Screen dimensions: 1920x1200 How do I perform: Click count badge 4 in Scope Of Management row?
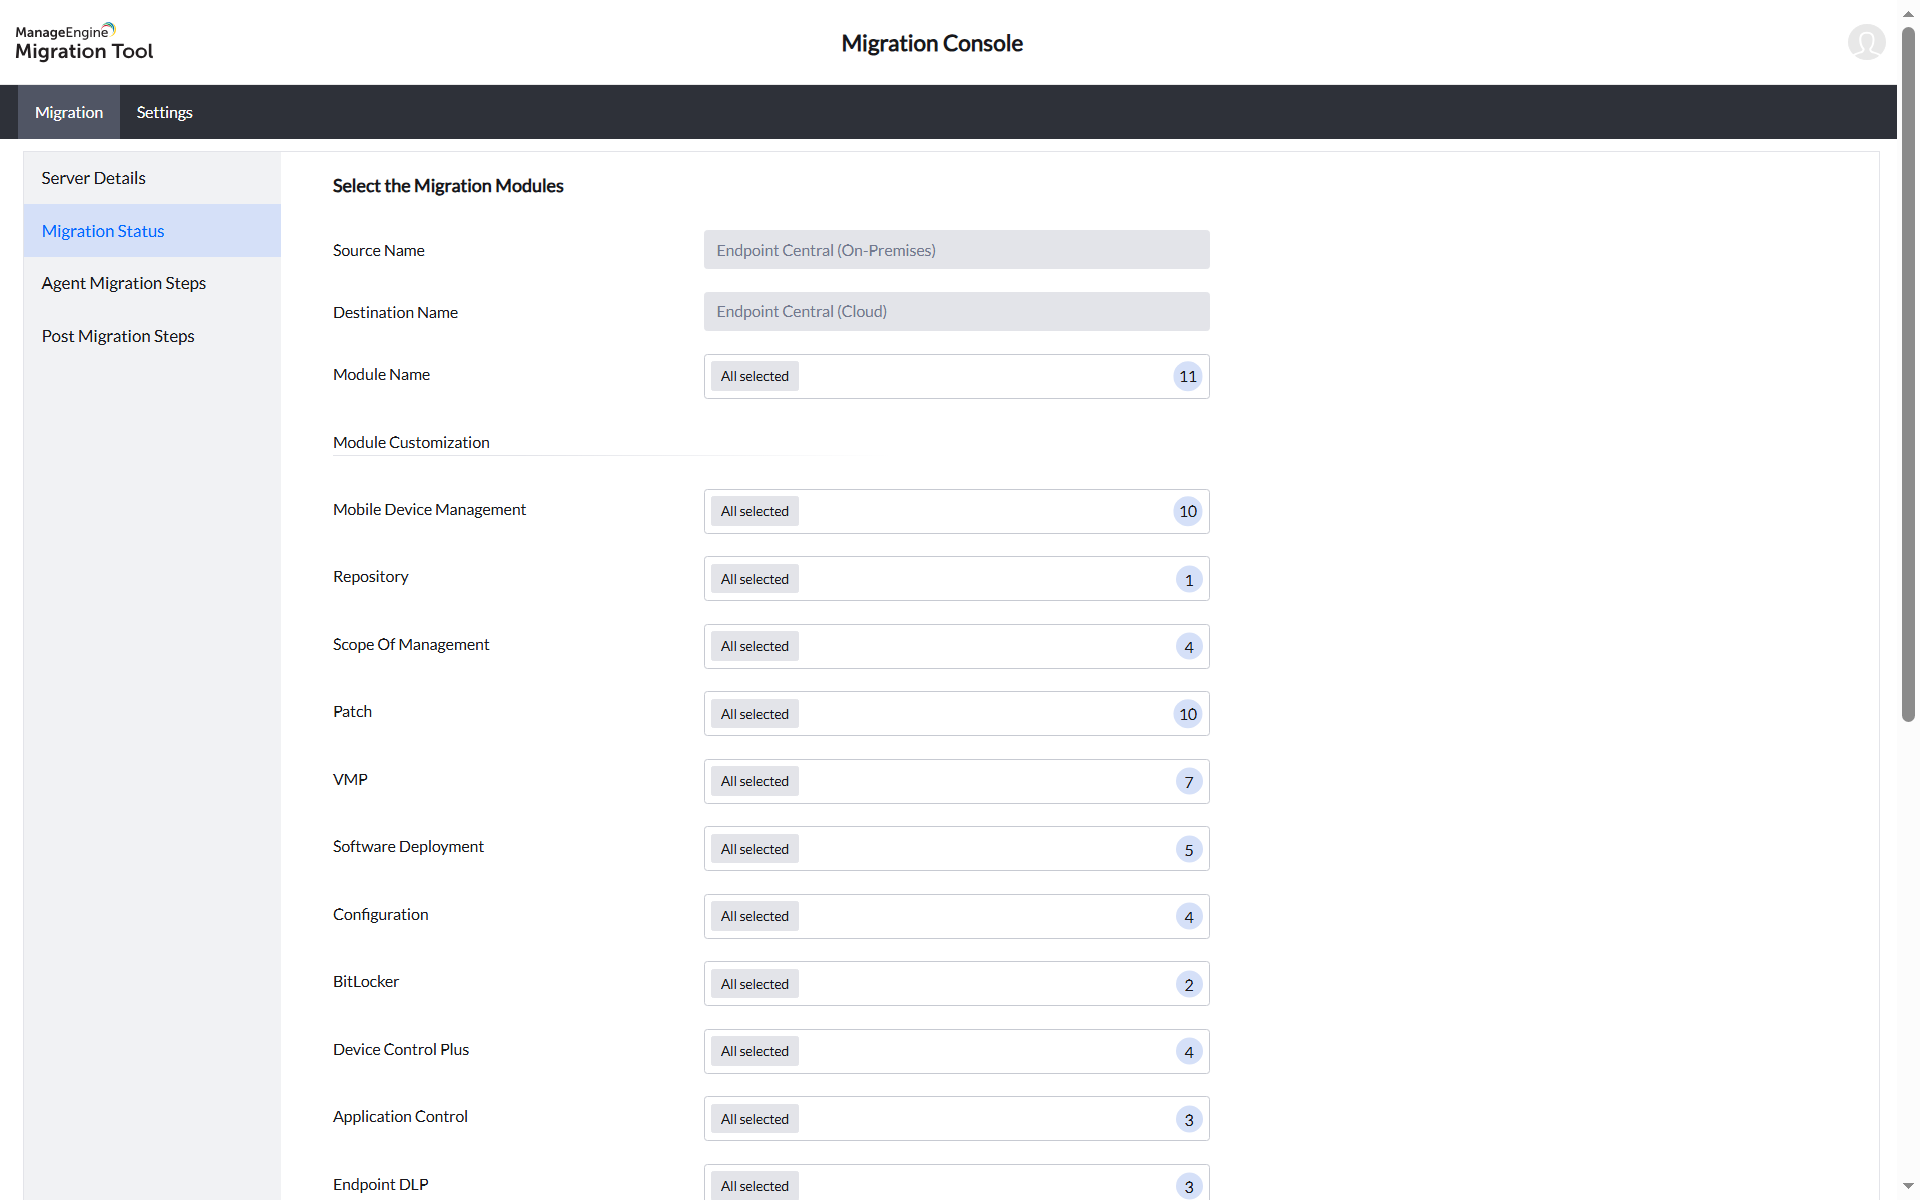[1189, 647]
